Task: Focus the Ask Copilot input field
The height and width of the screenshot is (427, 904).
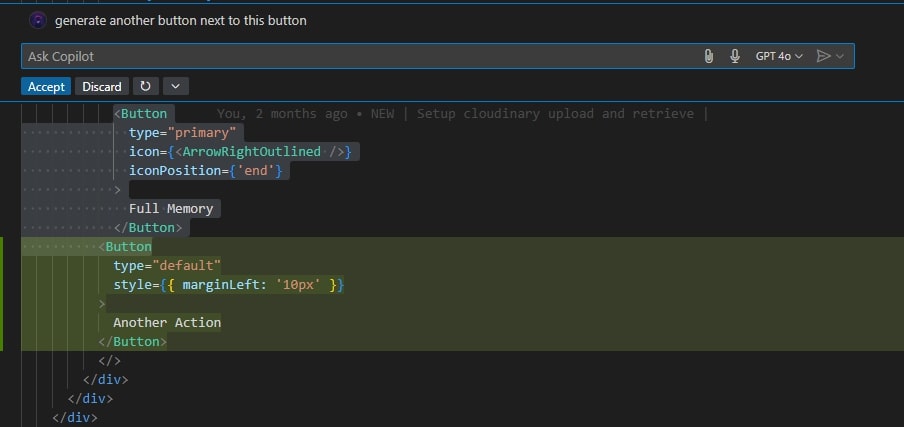Action: (350, 57)
